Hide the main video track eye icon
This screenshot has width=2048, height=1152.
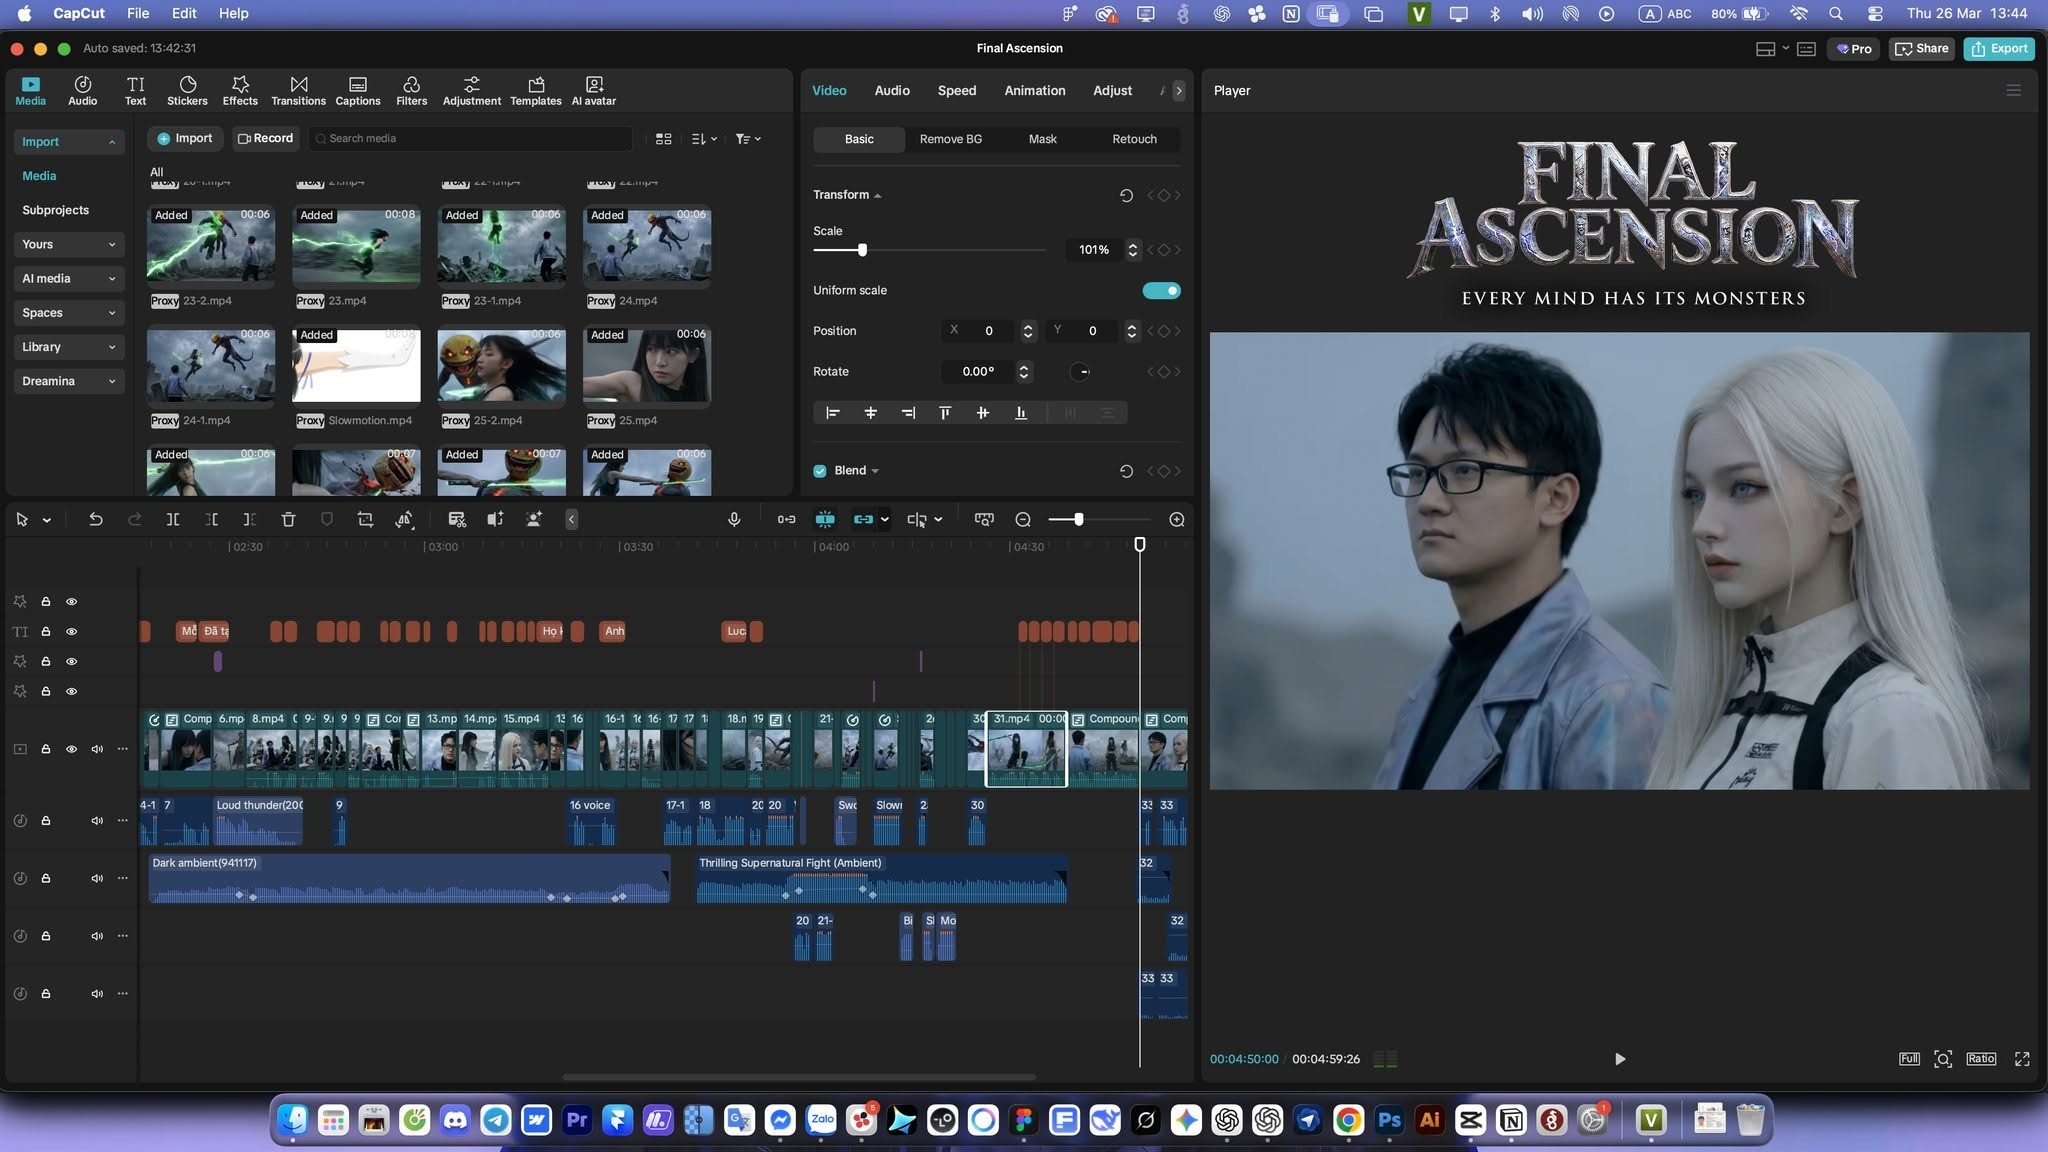pos(71,749)
